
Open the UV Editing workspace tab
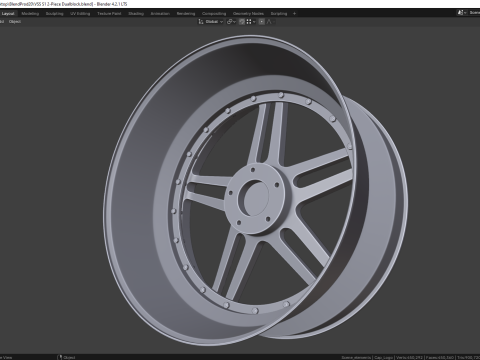click(80, 14)
